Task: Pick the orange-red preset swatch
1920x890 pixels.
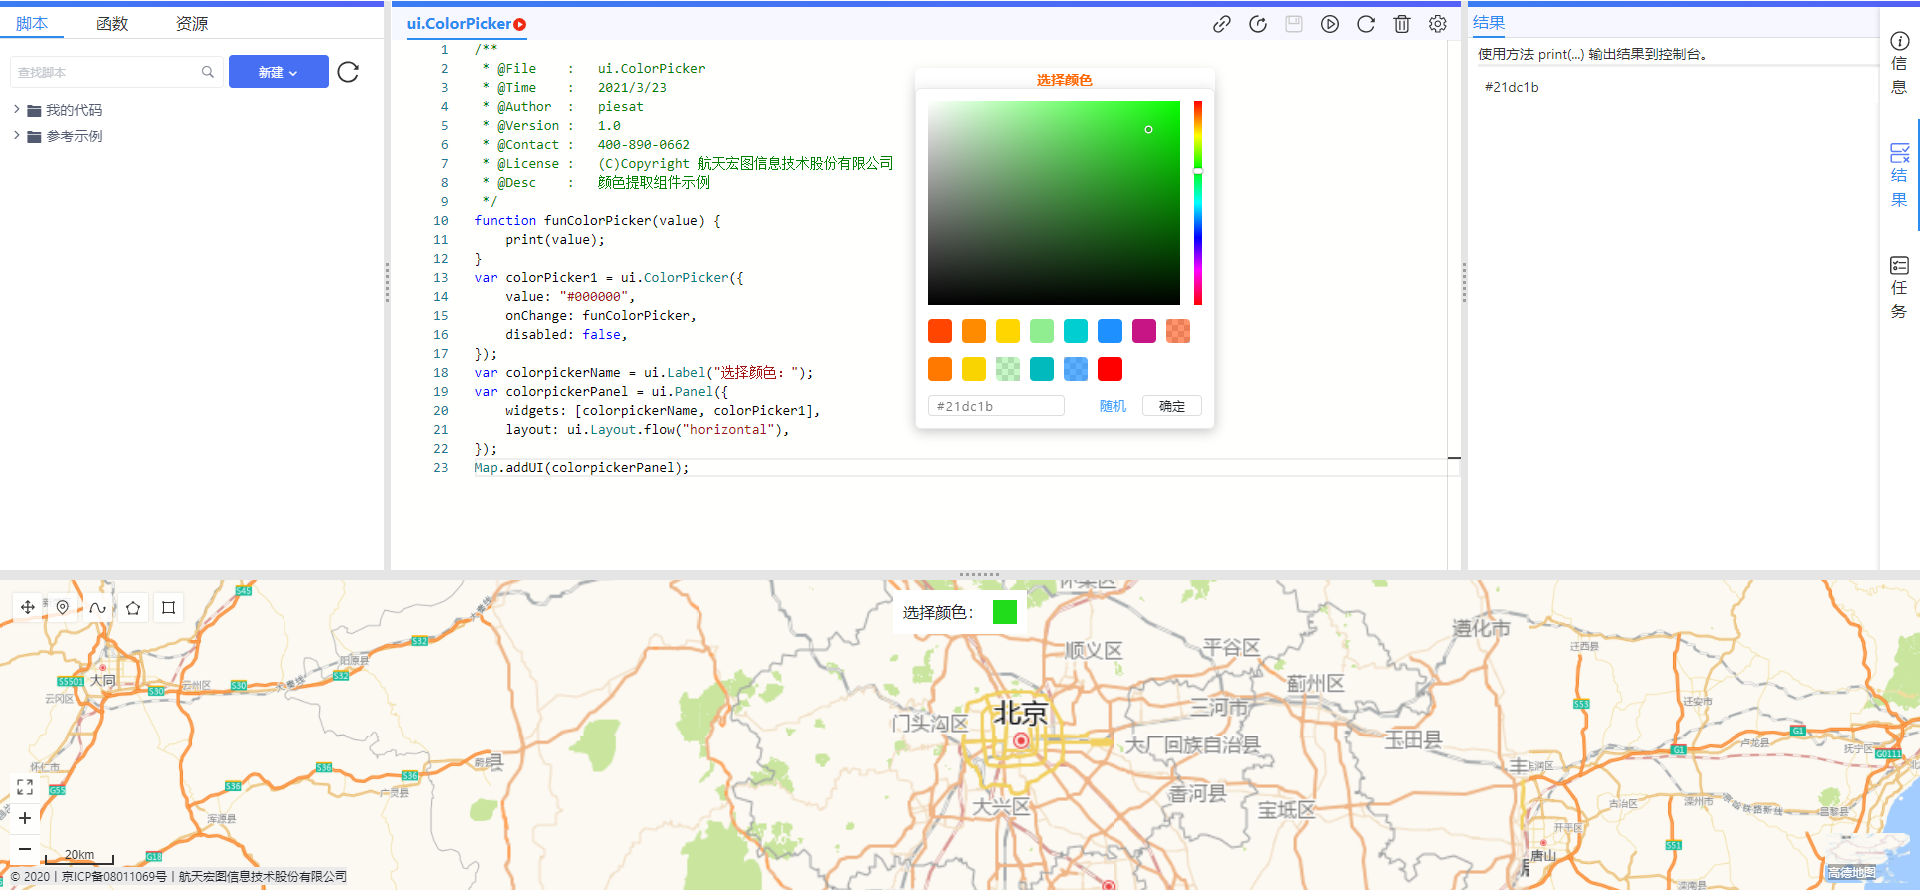Action: point(940,331)
